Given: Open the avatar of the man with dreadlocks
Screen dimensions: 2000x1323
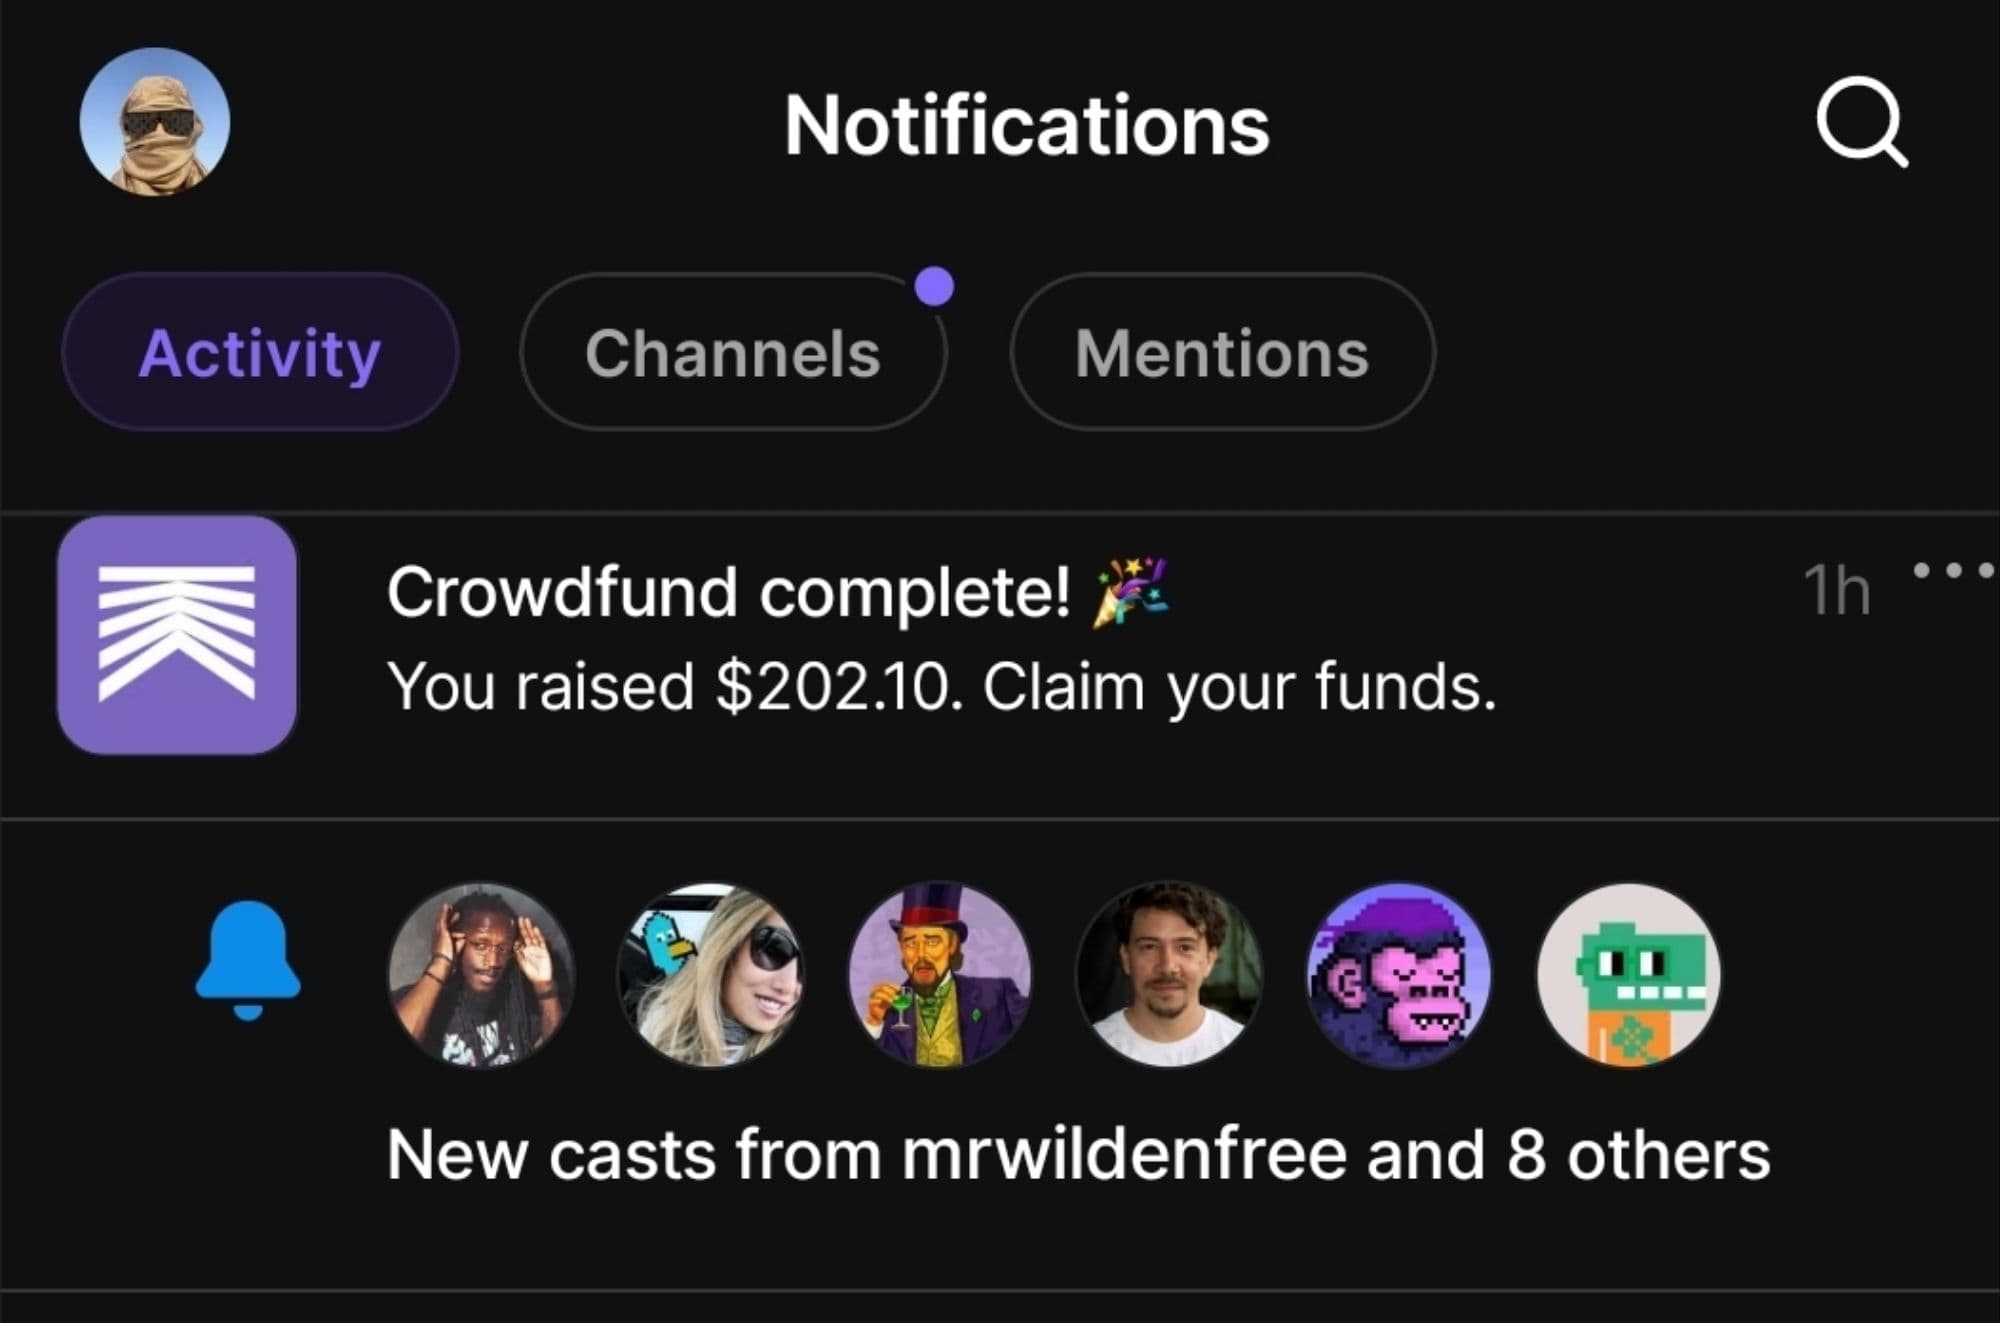Looking at the screenshot, I should coord(481,975).
